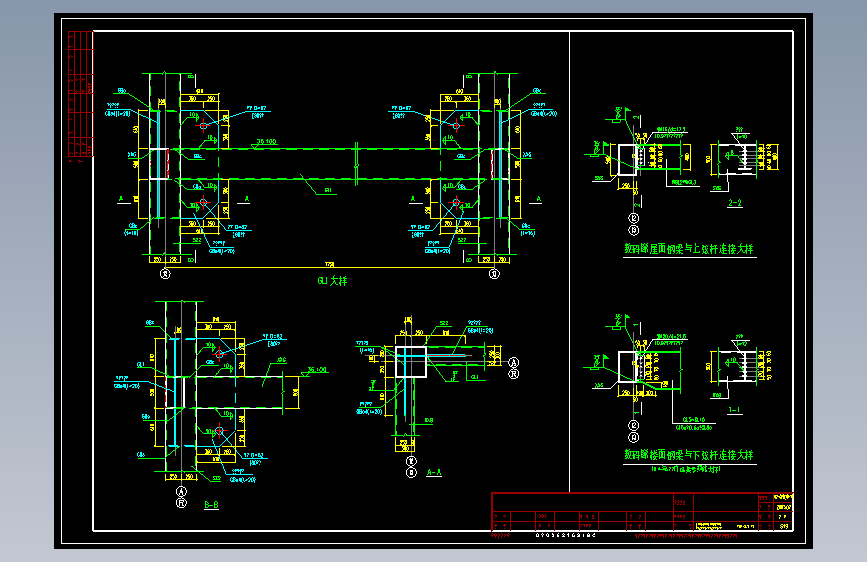867x562 pixels.
Task: Click the "A" axis bubble beneath the B-B section
Action: point(181,491)
